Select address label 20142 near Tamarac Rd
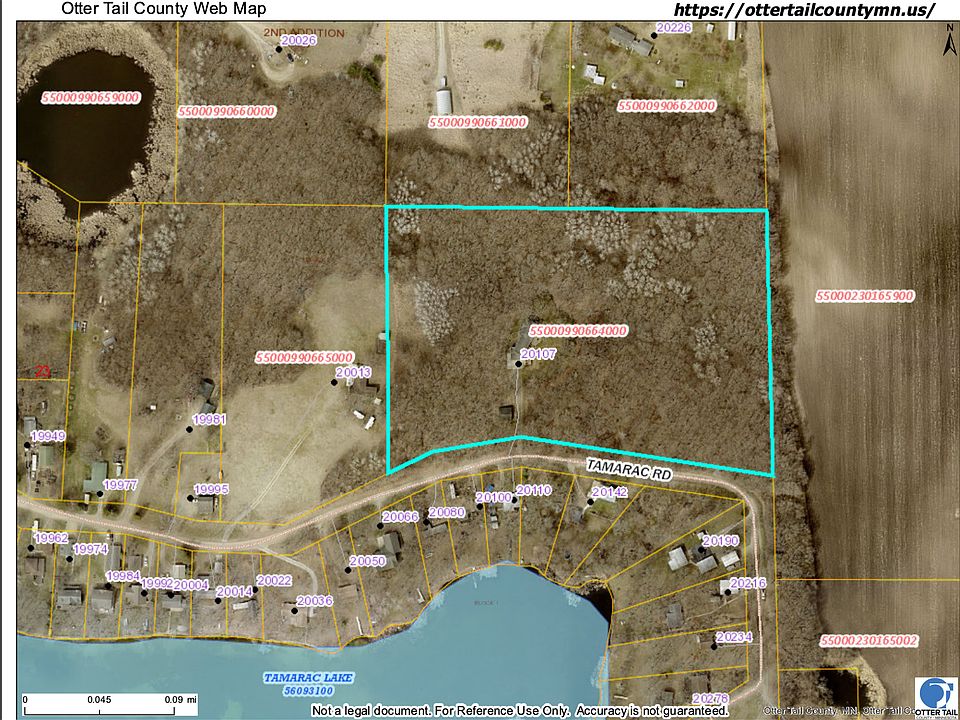Image resolution: width=960 pixels, height=720 pixels. point(609,492)
